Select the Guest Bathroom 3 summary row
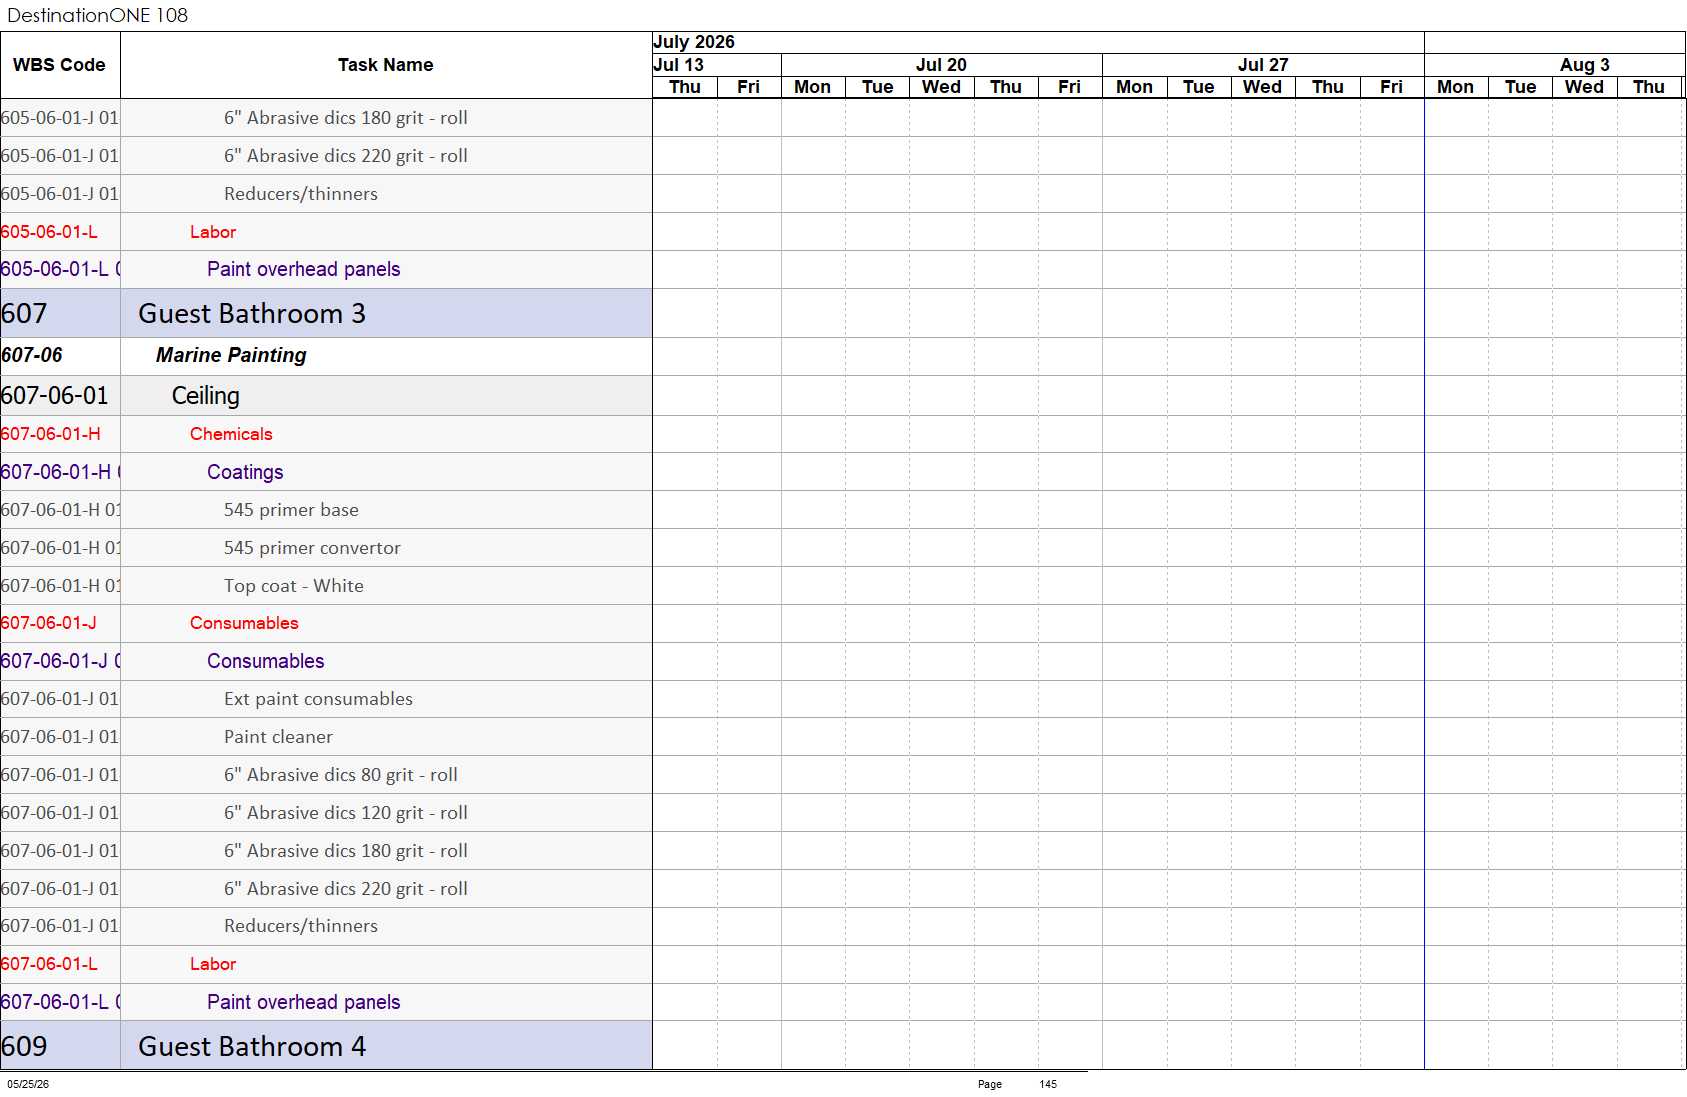1687x1097 pixels. point(326,313)
